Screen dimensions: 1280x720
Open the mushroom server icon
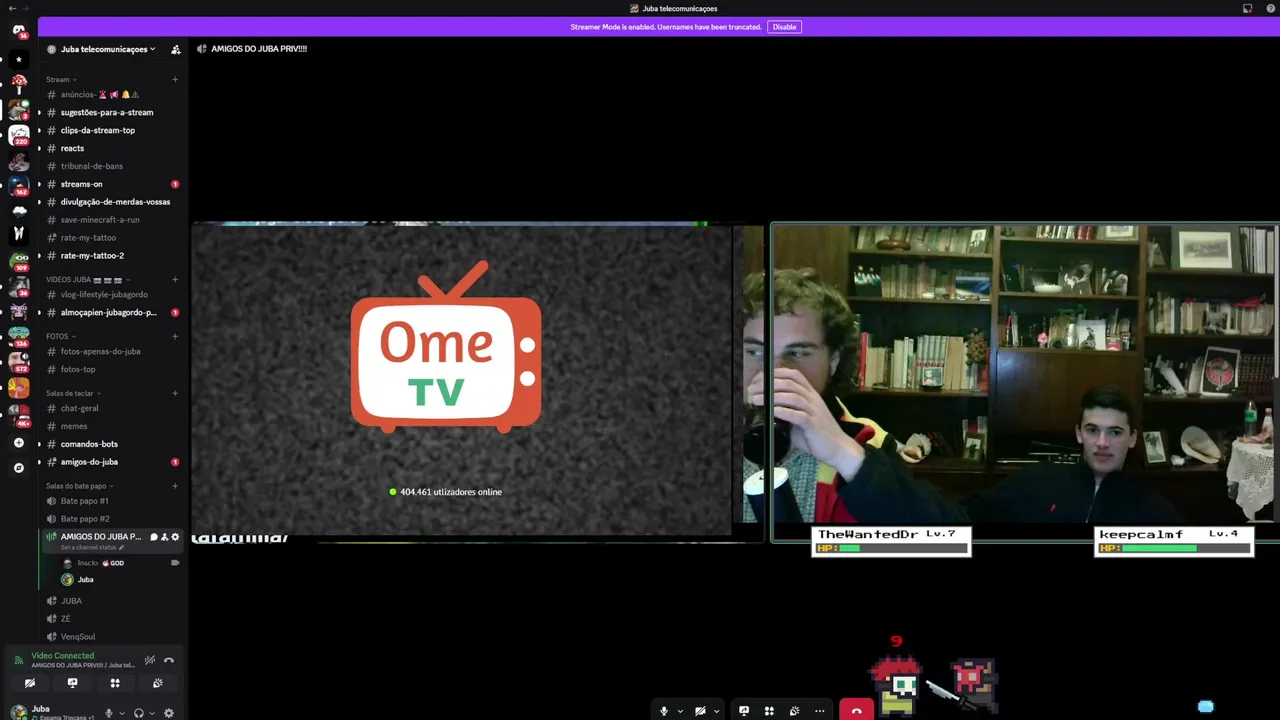click(19, 82)
